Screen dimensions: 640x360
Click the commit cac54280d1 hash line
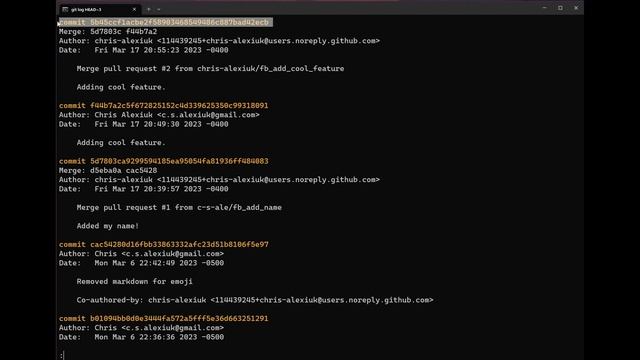point(163,244)
